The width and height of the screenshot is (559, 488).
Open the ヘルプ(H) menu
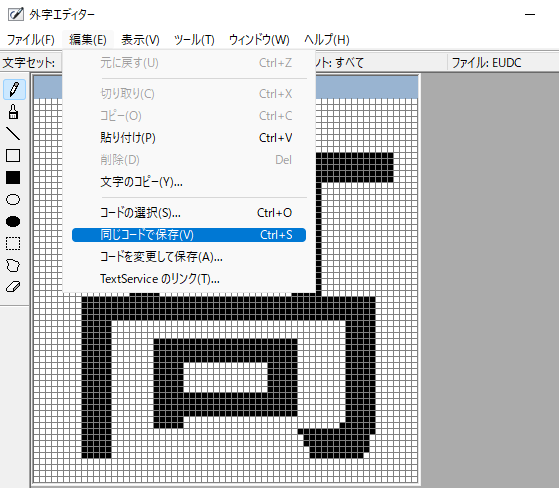tap(327, 40)
